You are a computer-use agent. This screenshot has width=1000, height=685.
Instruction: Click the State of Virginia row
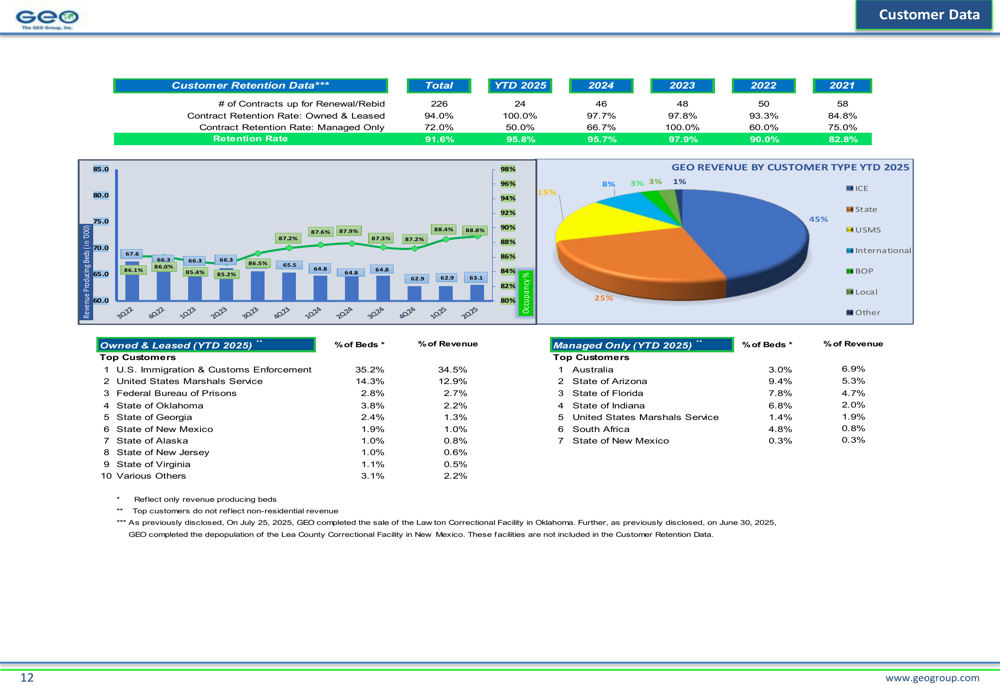[285, 464]
